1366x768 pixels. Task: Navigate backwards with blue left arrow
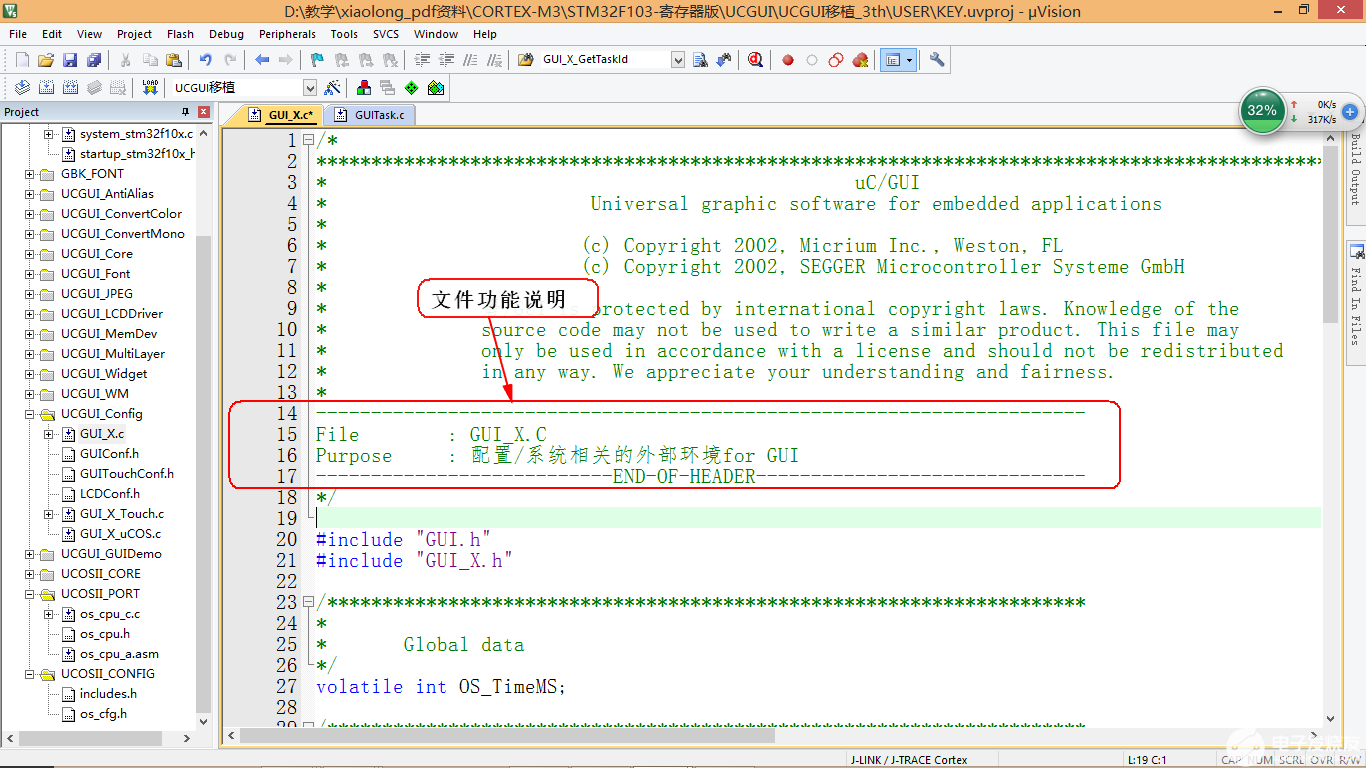tap(262, 60)
